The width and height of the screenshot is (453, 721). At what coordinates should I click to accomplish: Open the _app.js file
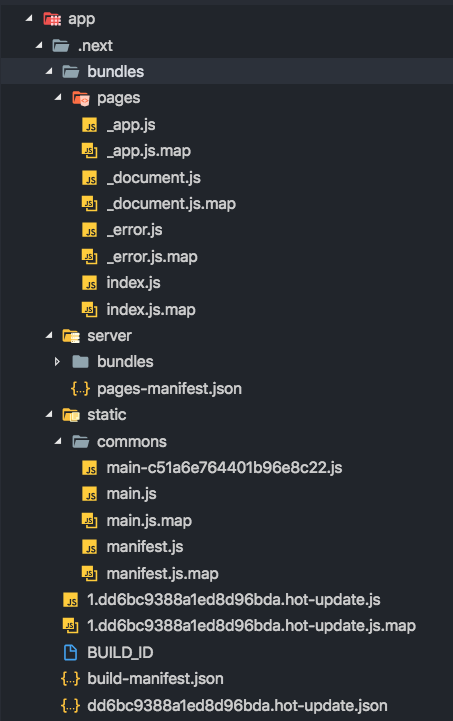point(131,125)
